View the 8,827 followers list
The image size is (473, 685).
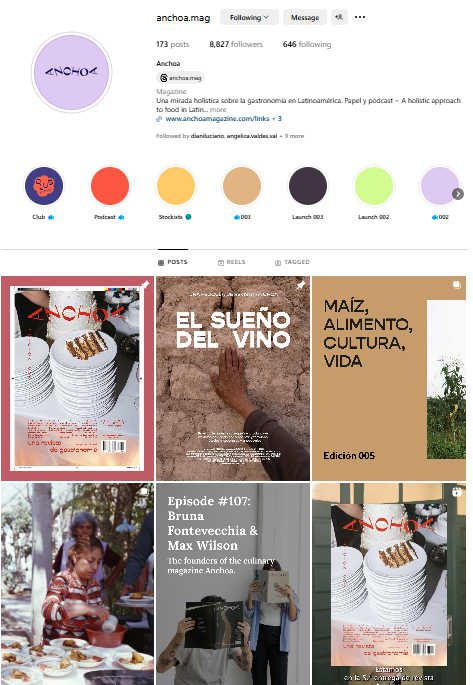tap(236, 44)
